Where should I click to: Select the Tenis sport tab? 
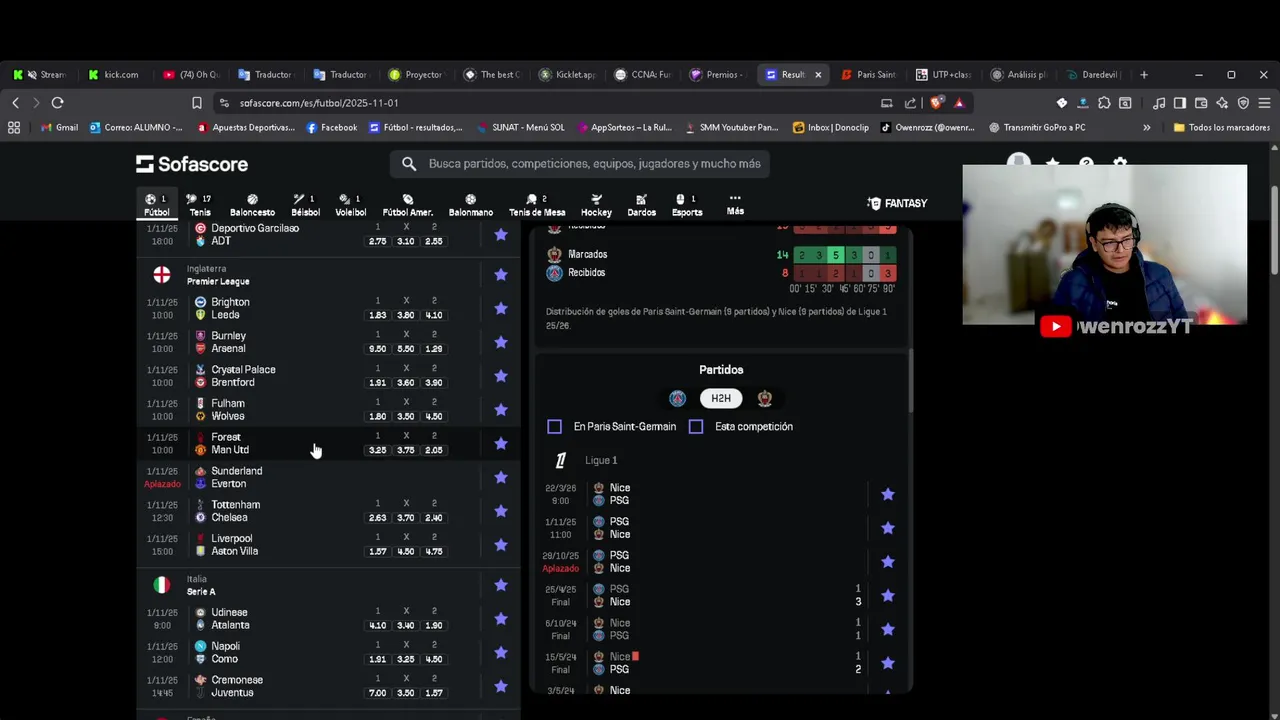pos(200,205)
